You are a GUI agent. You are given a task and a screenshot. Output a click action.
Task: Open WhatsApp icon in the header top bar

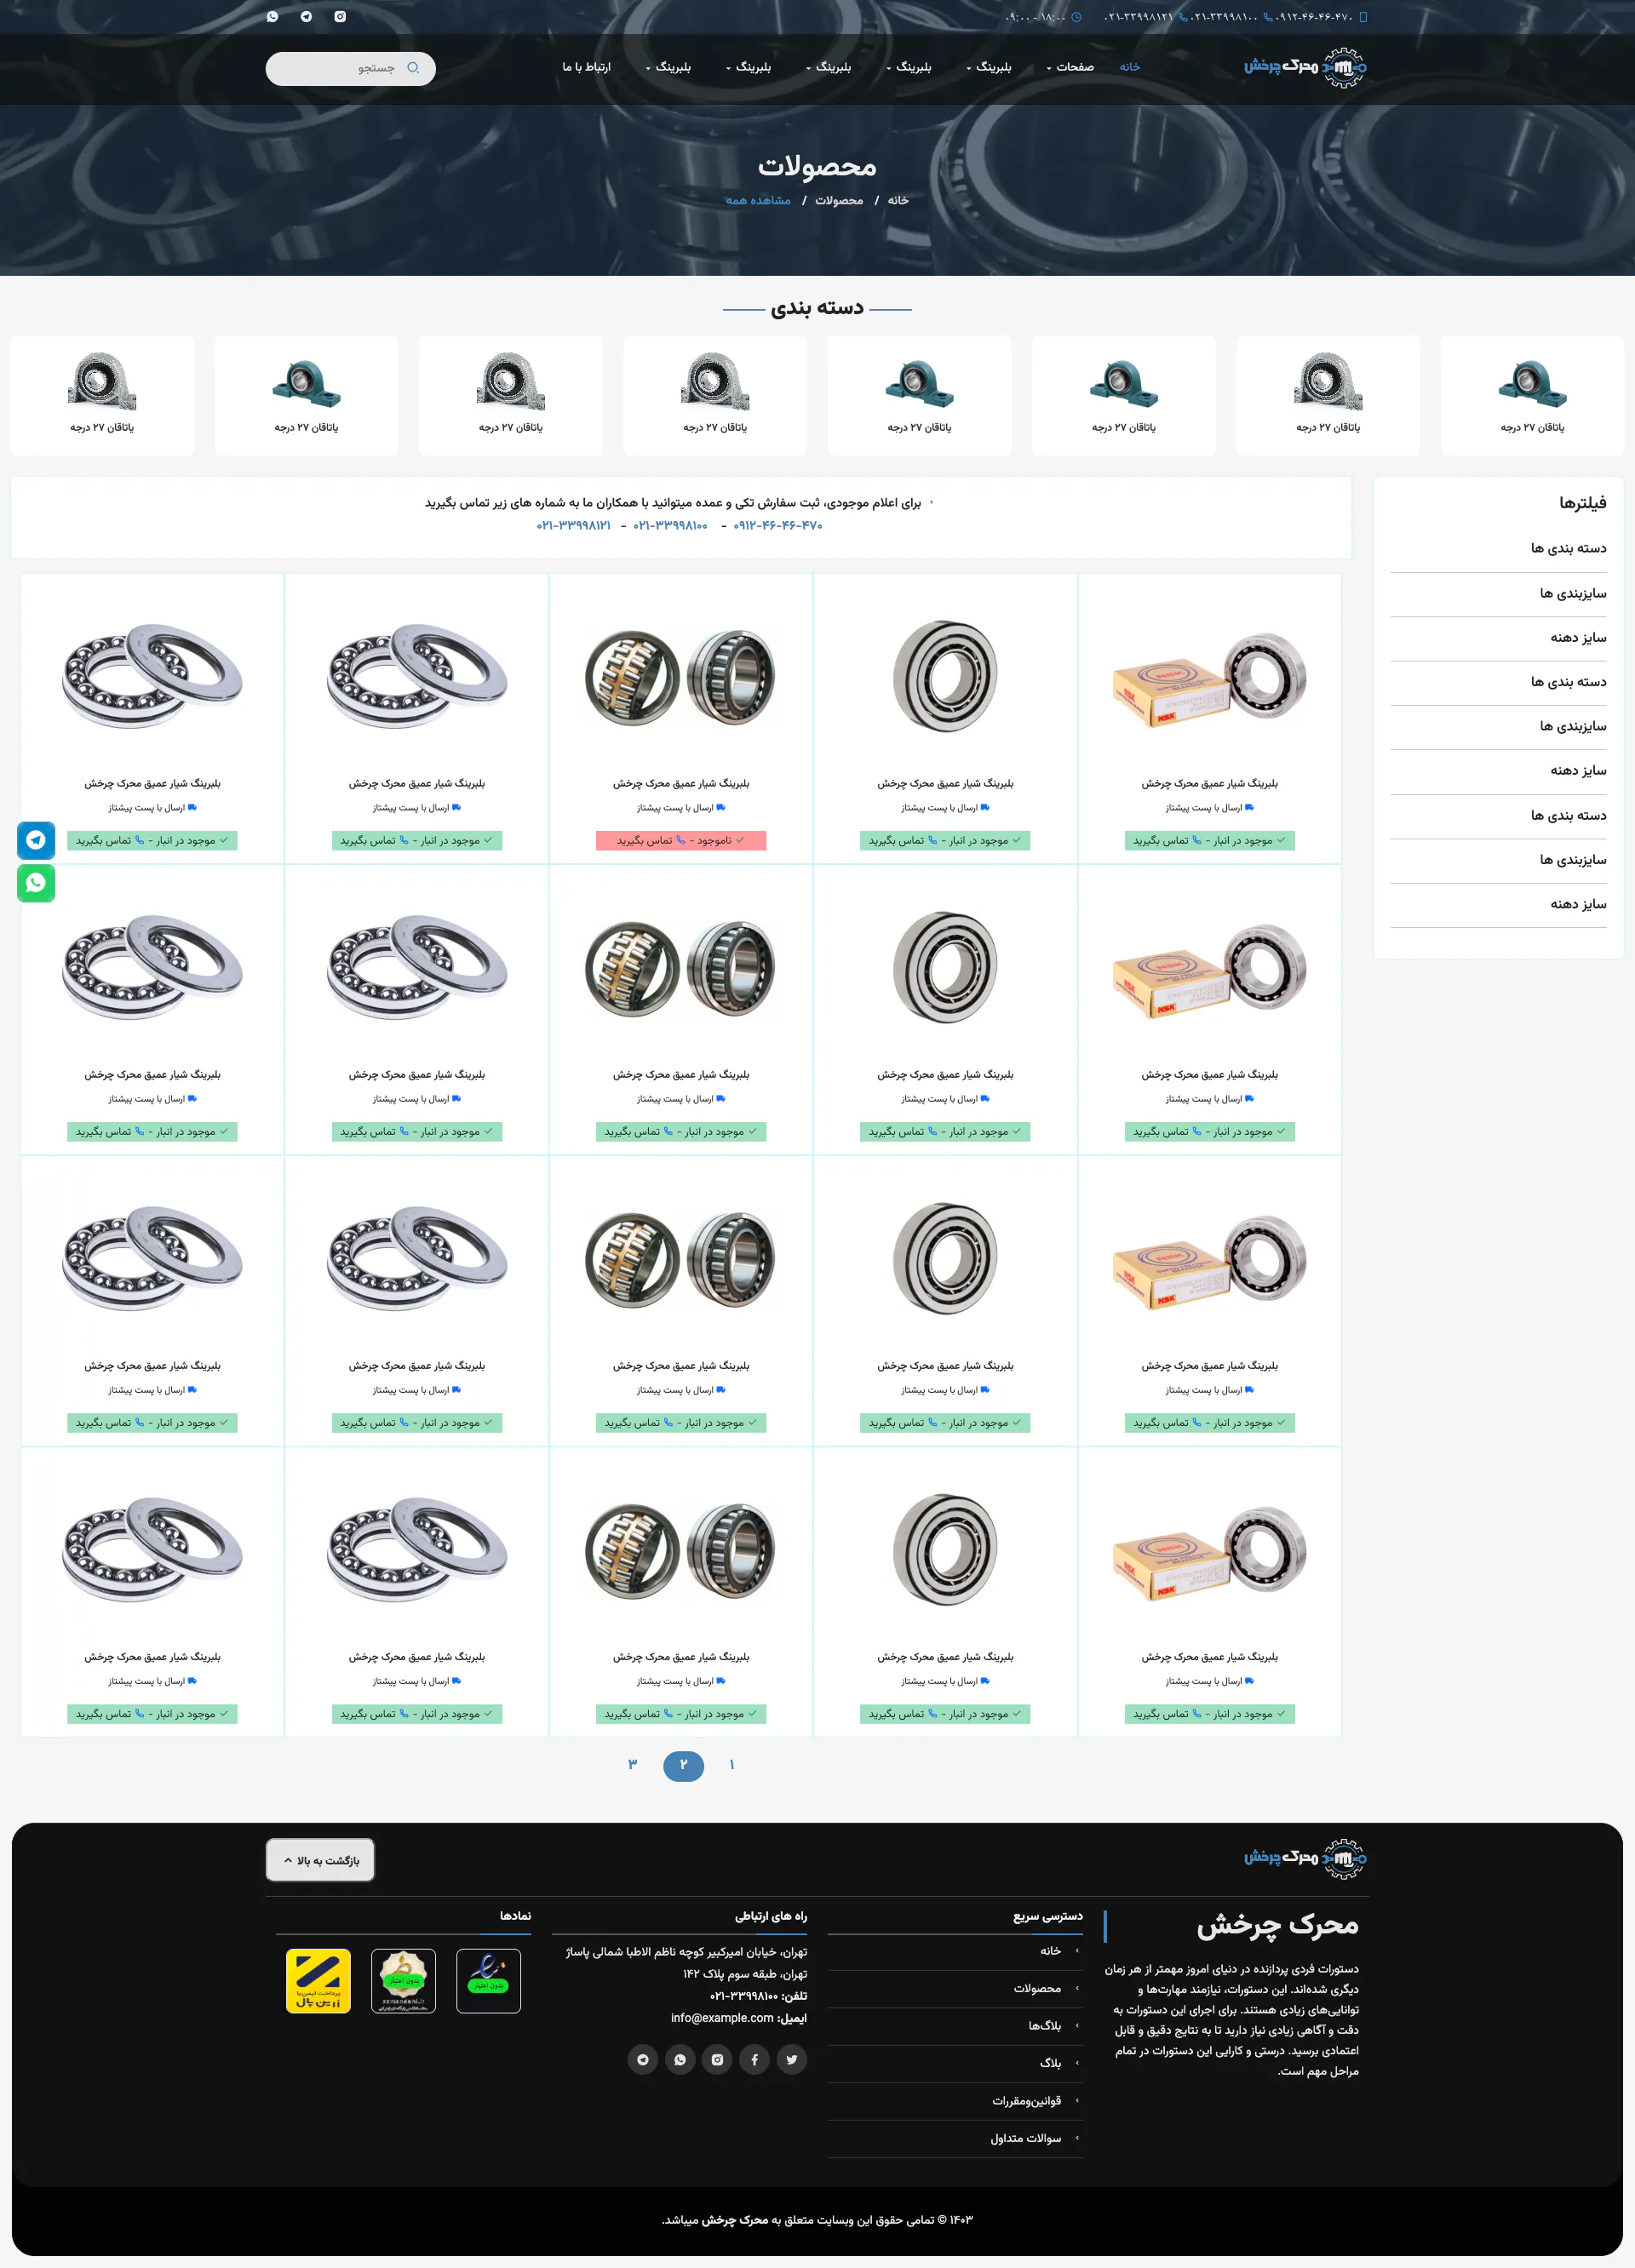click(272, 16)
